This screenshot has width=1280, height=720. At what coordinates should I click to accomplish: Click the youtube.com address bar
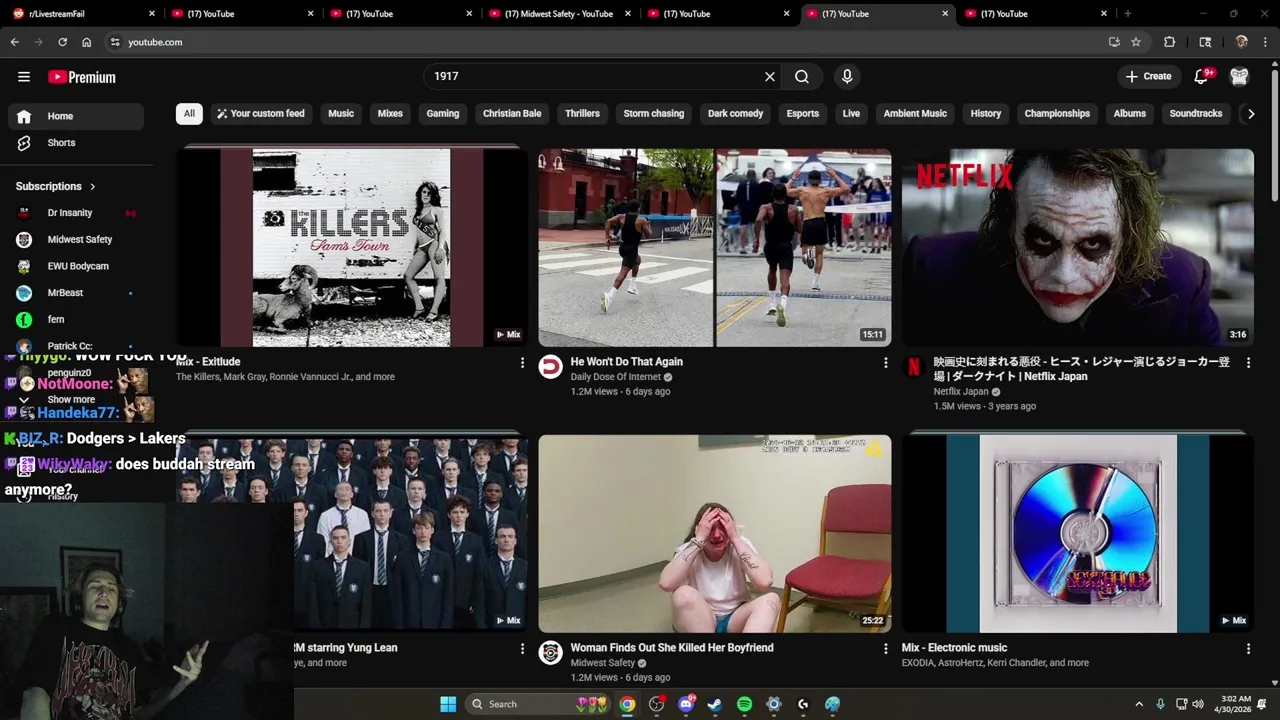(x=600, y=42)
